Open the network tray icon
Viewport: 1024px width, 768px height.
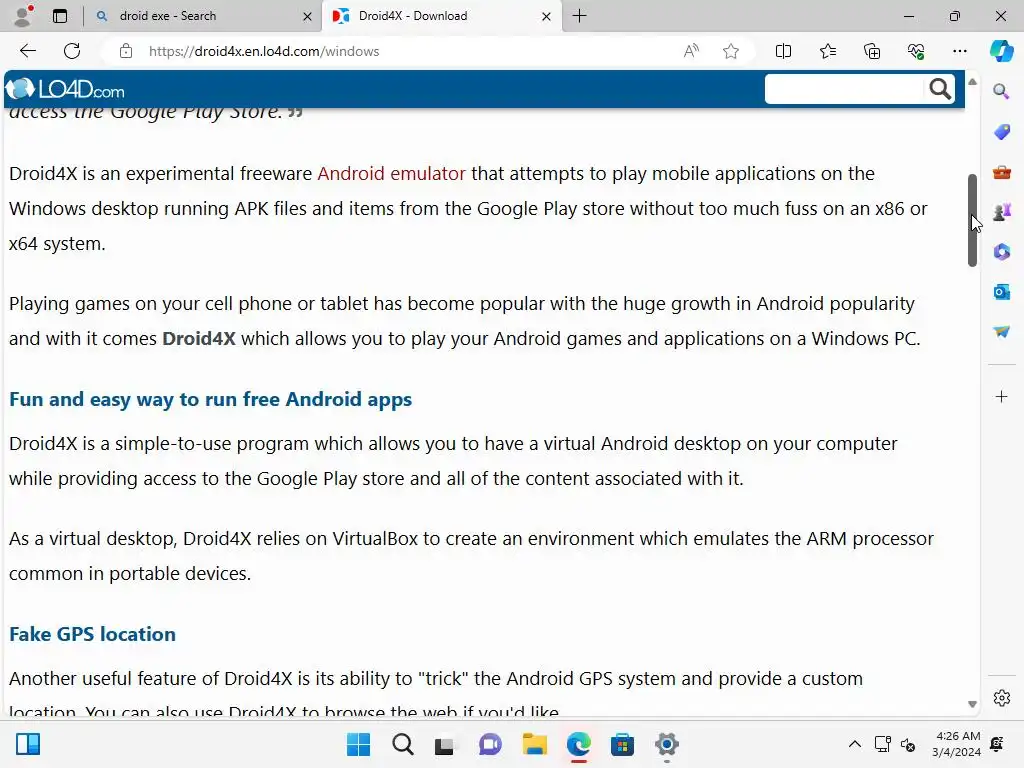[x=883, y=744]
